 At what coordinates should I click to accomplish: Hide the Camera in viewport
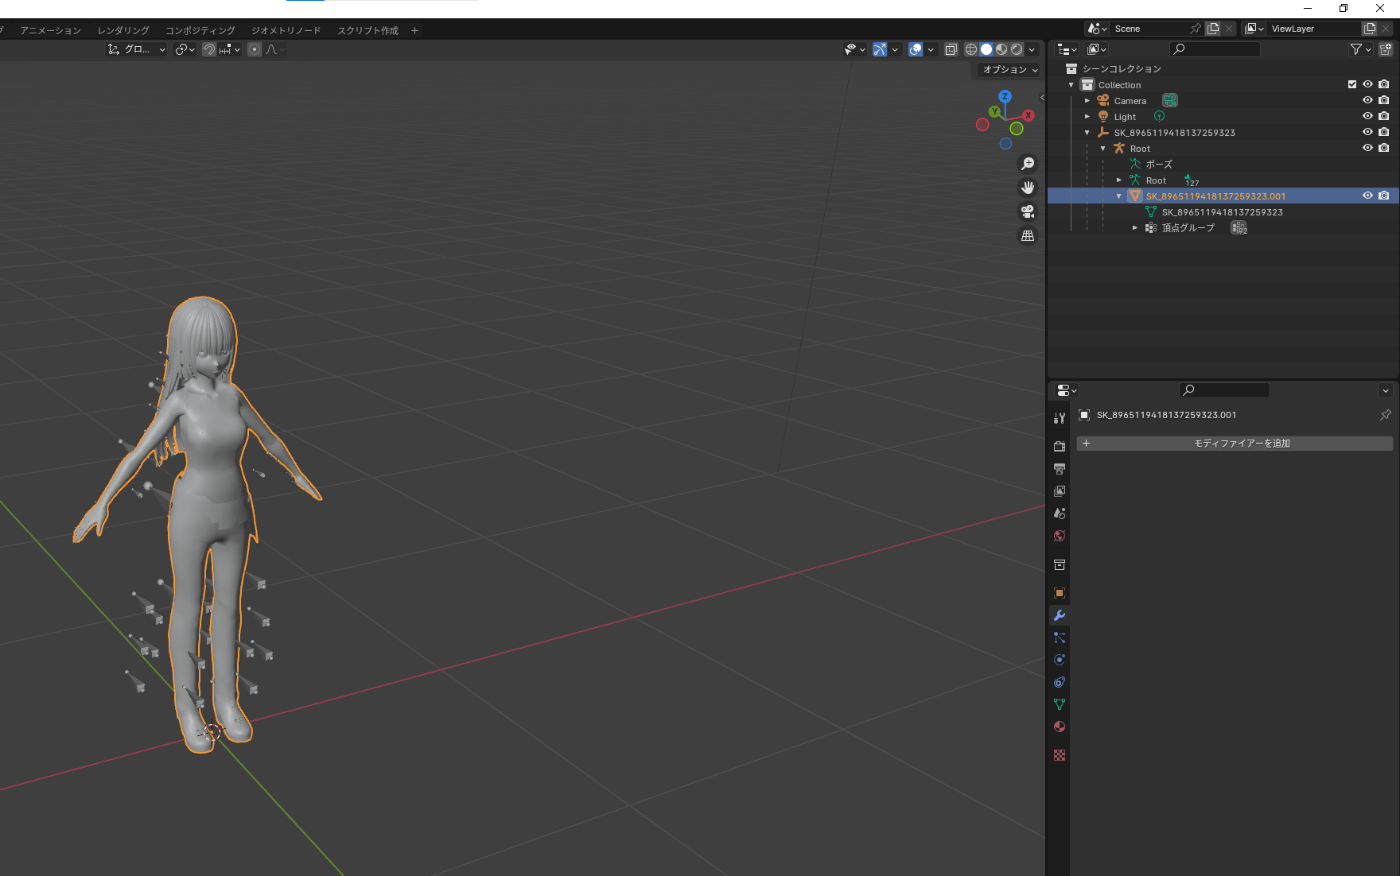point(1368,101)
